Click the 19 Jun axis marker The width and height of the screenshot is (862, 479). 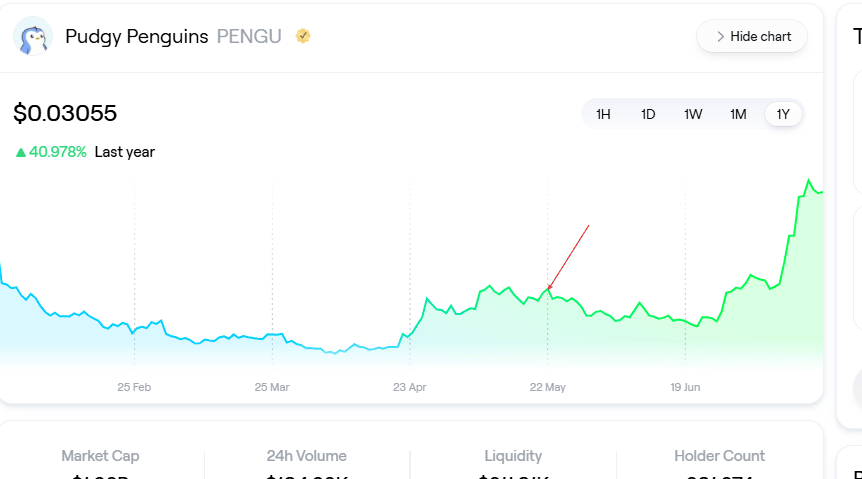(x=685, y=387)
